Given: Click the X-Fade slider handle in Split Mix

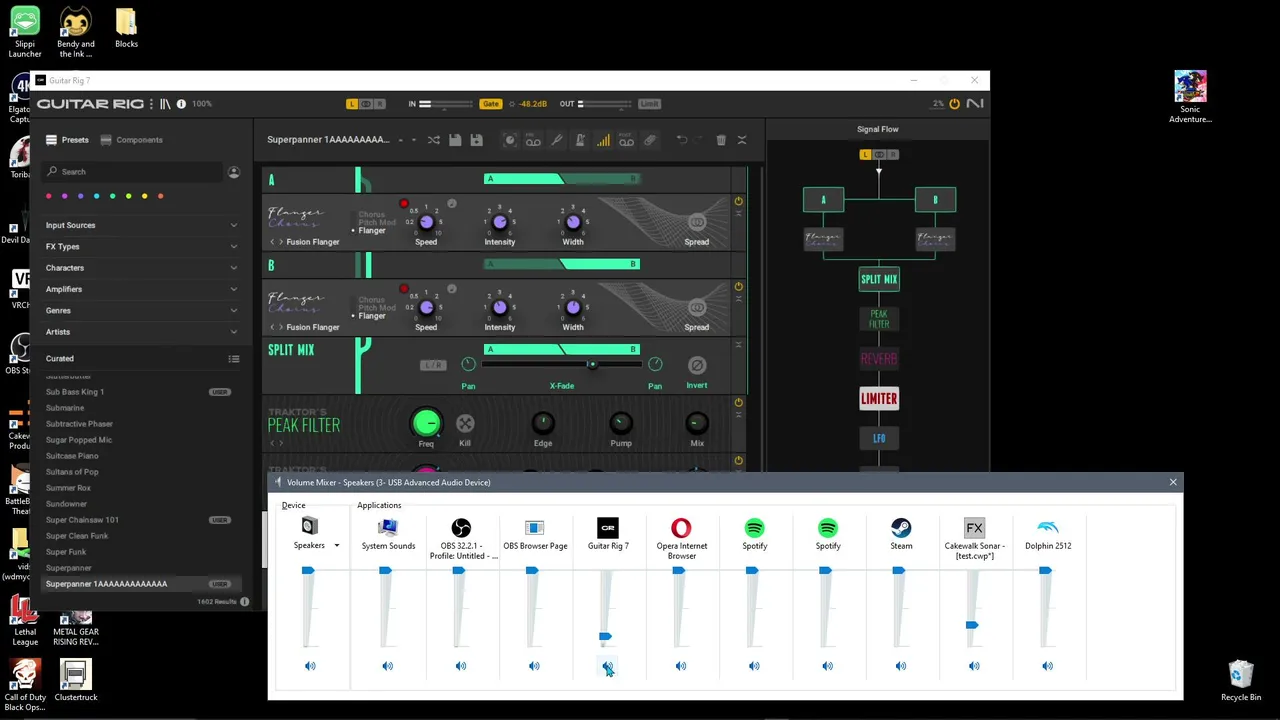Looking at the screenshot, I should coord(593,364).
